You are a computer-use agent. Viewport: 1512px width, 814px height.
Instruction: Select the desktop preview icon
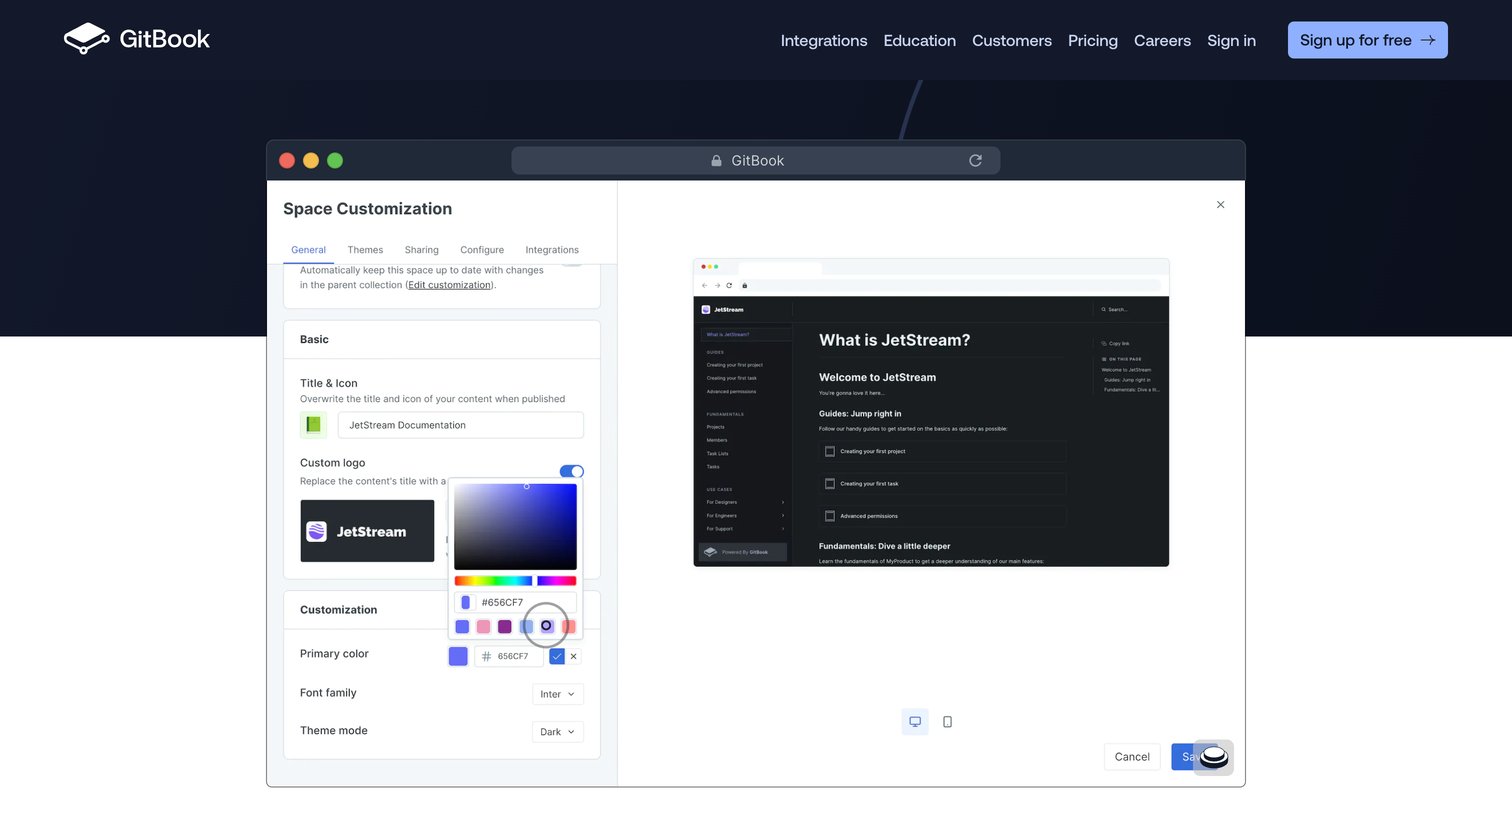click(915, 721)
